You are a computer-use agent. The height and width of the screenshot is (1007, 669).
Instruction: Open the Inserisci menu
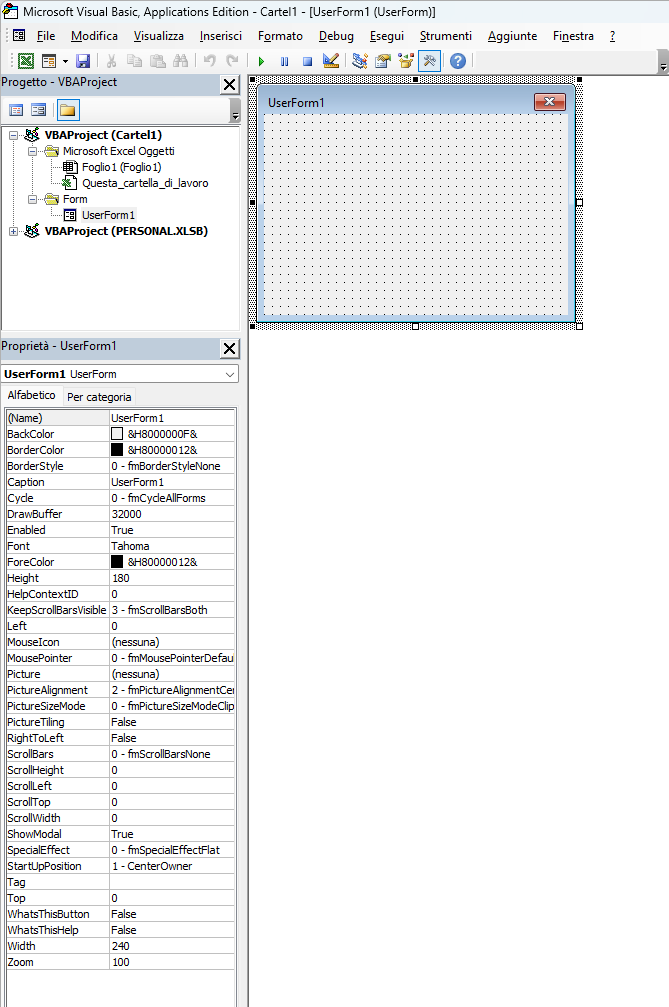click(221, 36)
